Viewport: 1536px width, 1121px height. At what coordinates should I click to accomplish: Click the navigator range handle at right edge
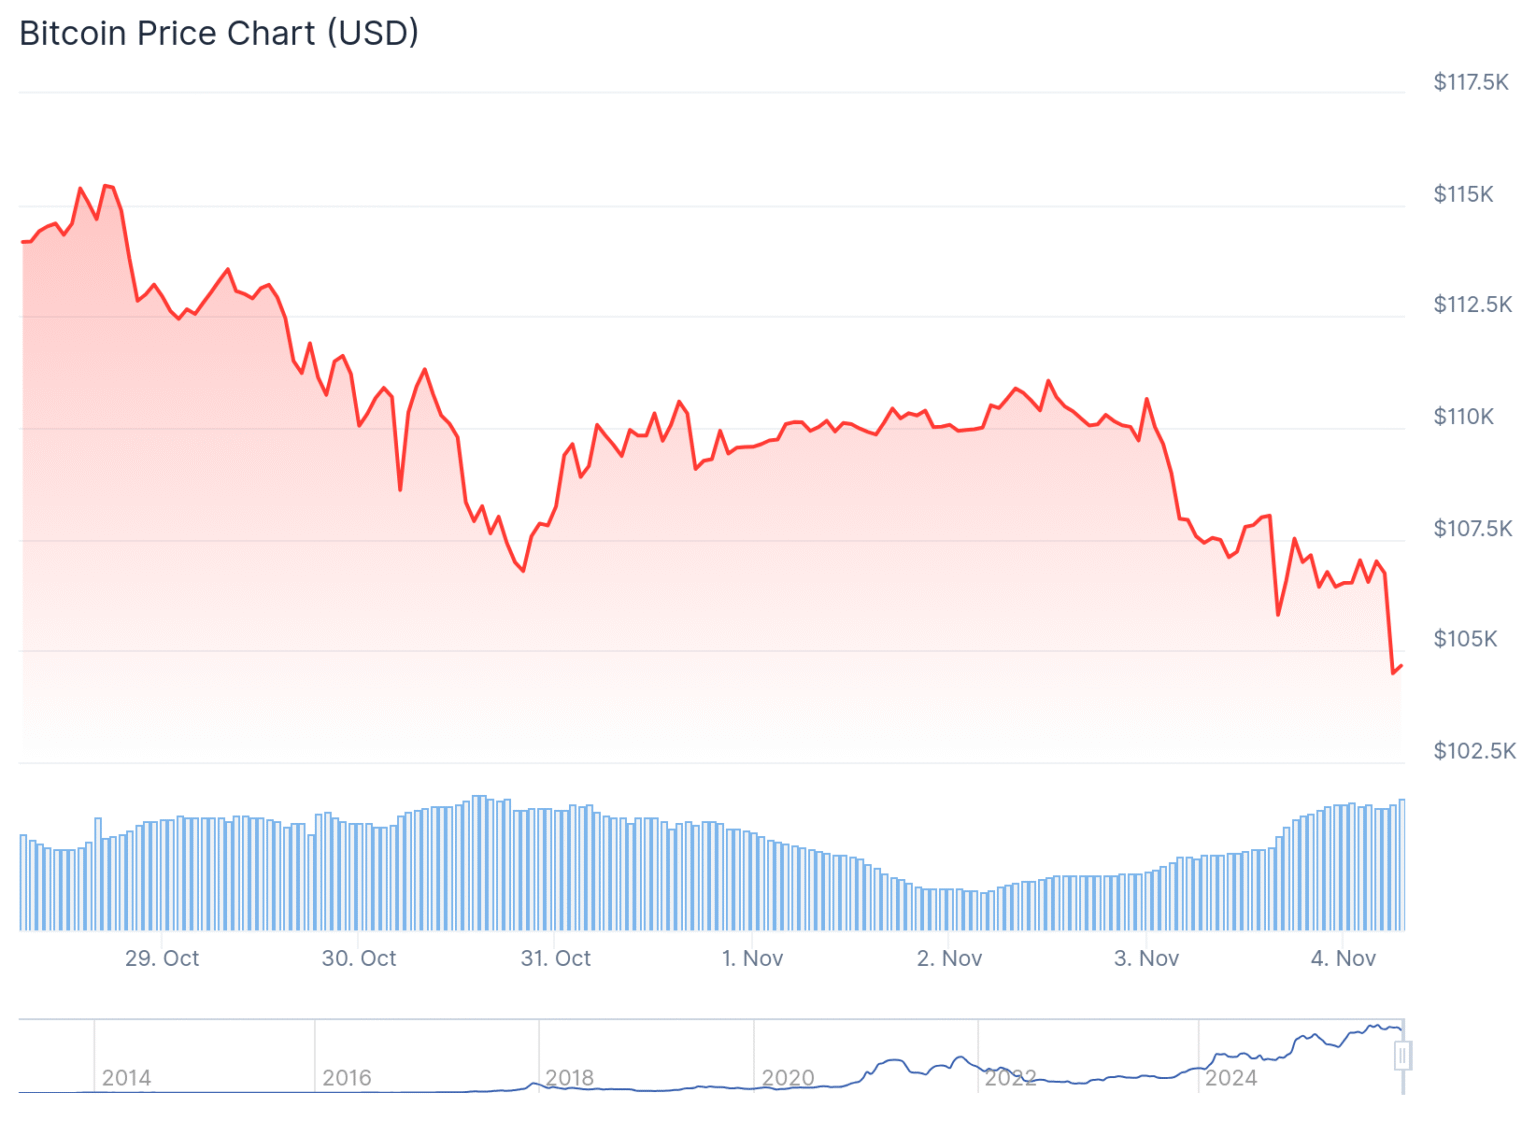(1403, 1055)
